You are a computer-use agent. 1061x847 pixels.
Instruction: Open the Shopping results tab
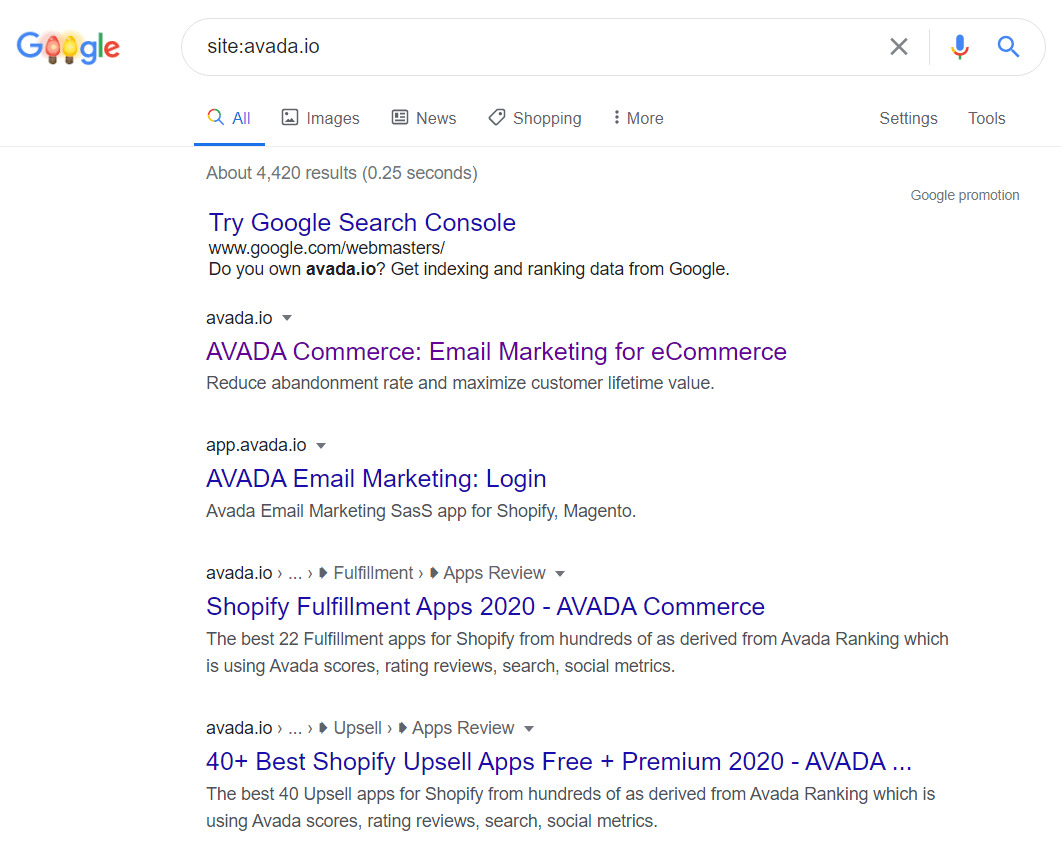coord(534,118)
